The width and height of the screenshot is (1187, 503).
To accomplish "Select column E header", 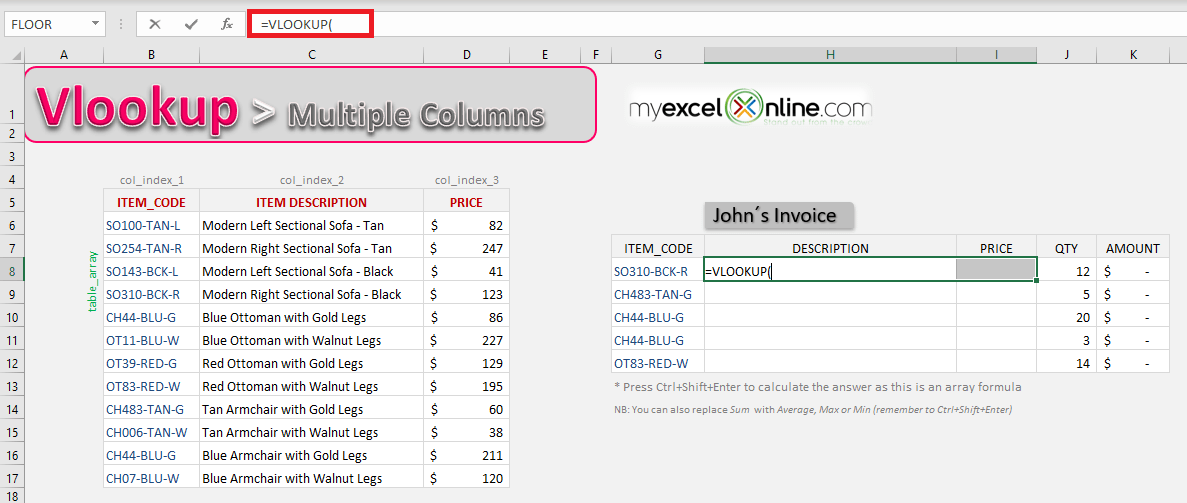I will [x=544, y=55].
